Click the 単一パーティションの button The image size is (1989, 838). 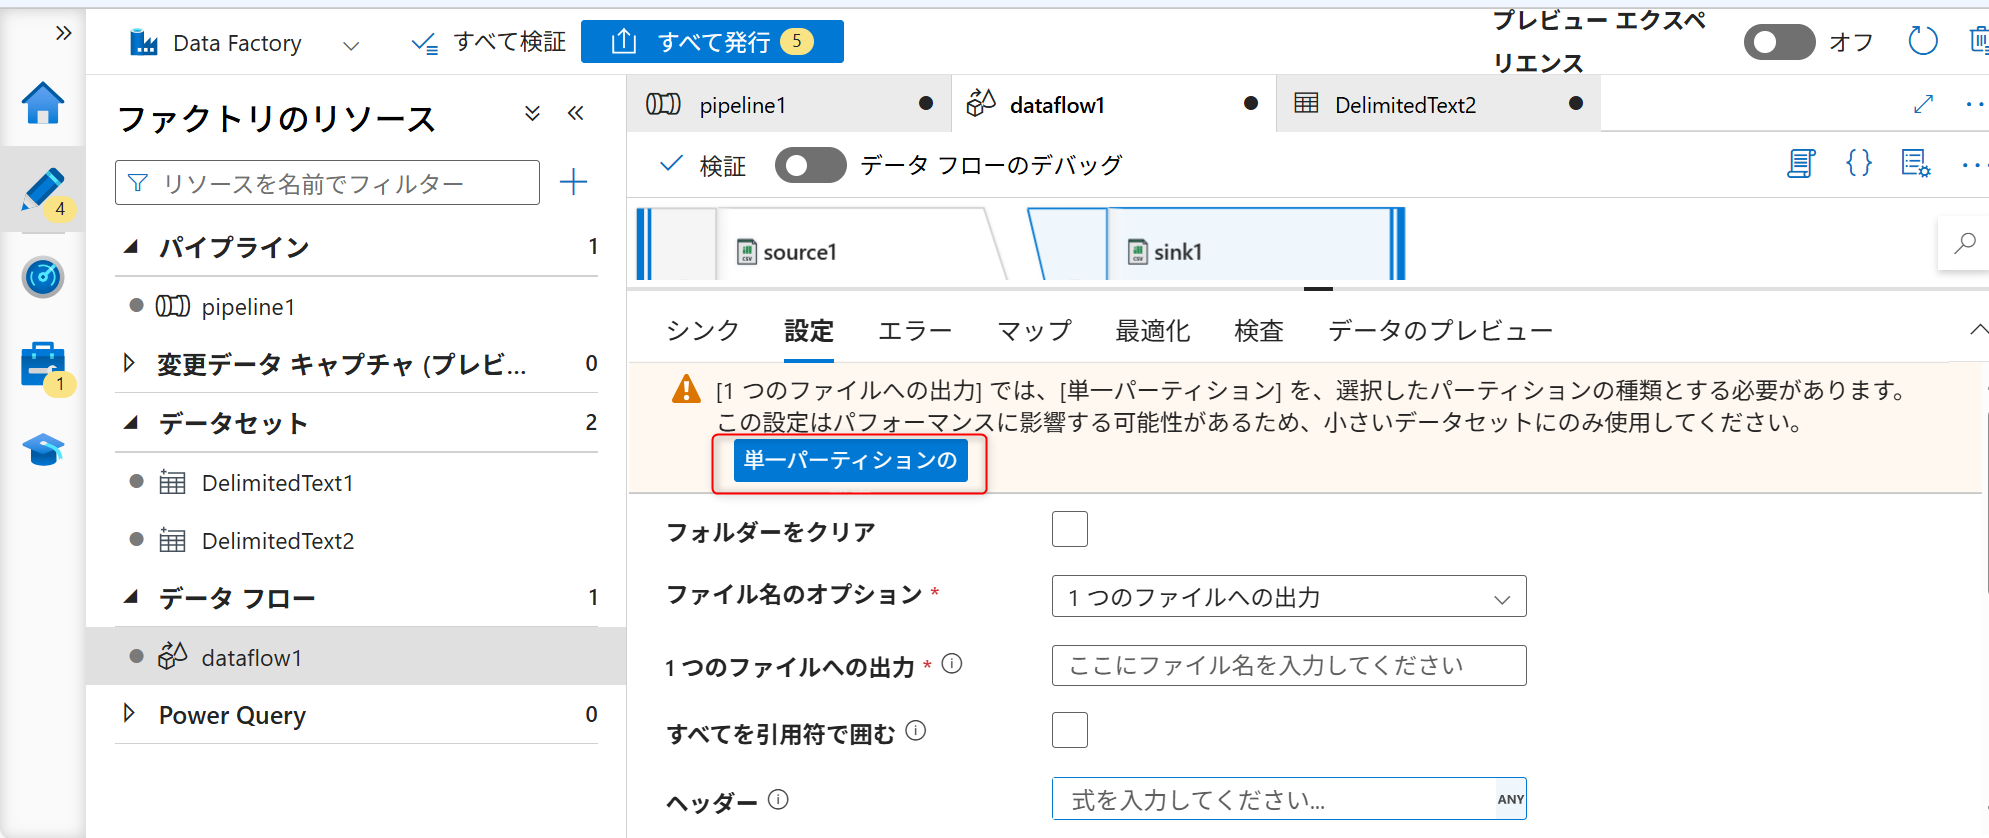(850, 460)
